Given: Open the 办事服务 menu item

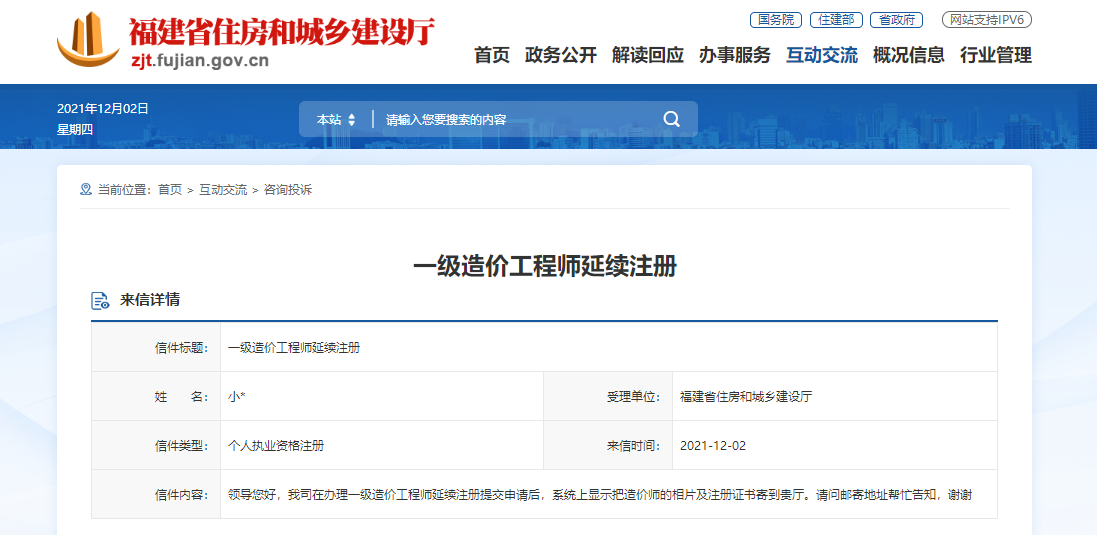Looking at the screenshot, I should [x=734, y=56].
